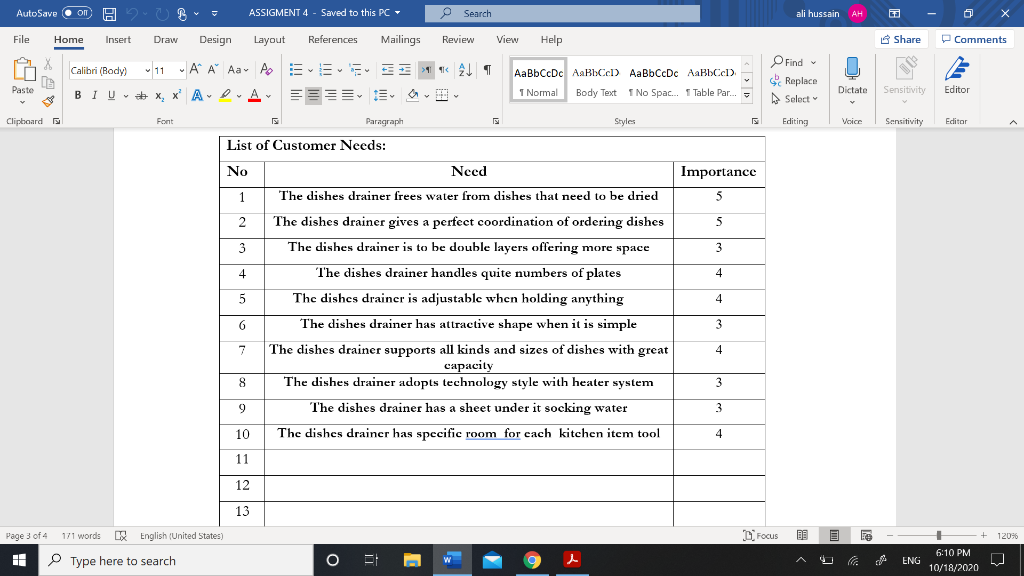Toggle Show/Hide paragraph marks
This screenshot has width=1024, height=576.
point(487,70)
